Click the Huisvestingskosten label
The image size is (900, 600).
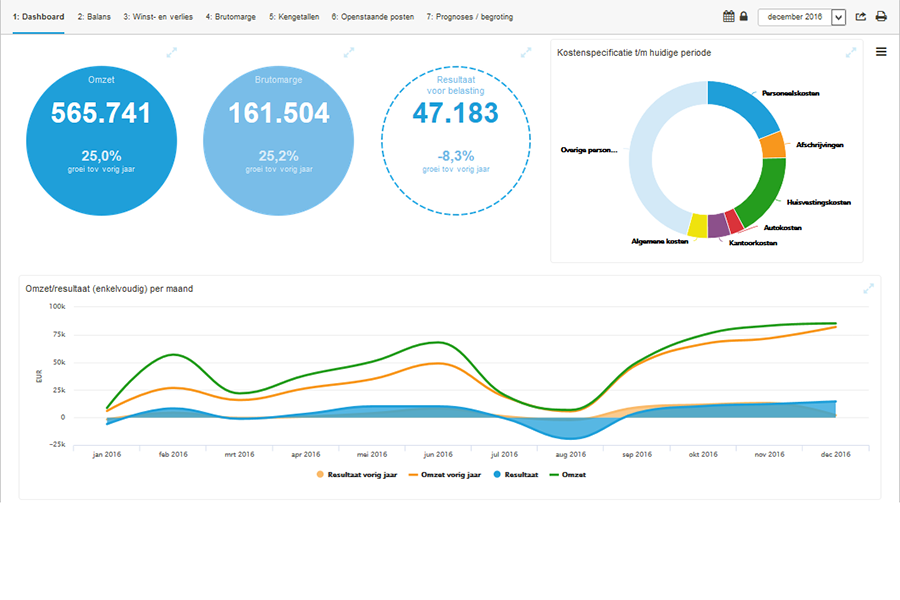(x=818, y=202)
